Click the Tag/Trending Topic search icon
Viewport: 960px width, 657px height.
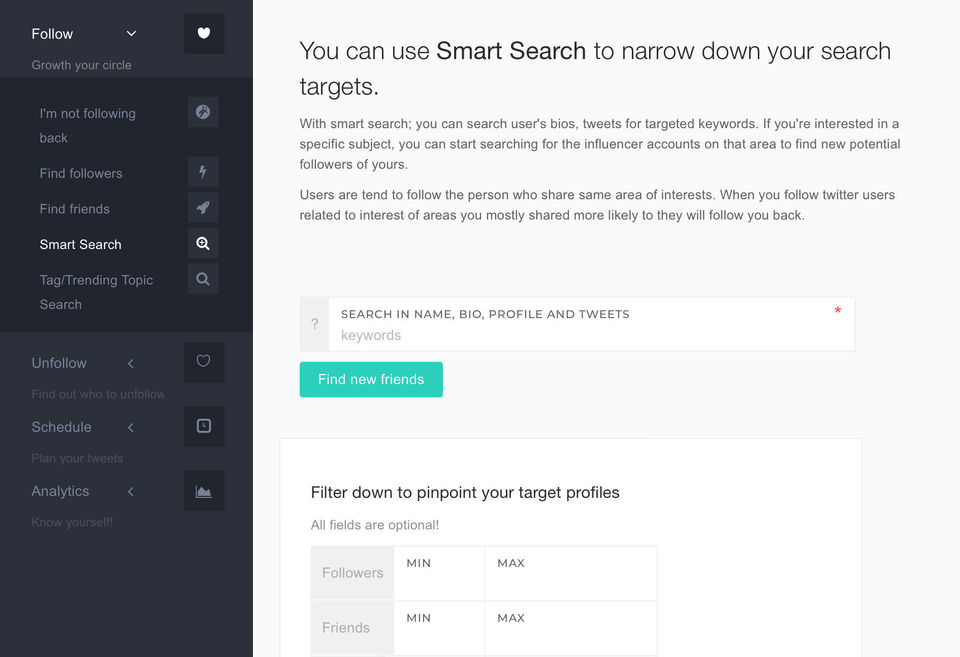tap(203, 280)
